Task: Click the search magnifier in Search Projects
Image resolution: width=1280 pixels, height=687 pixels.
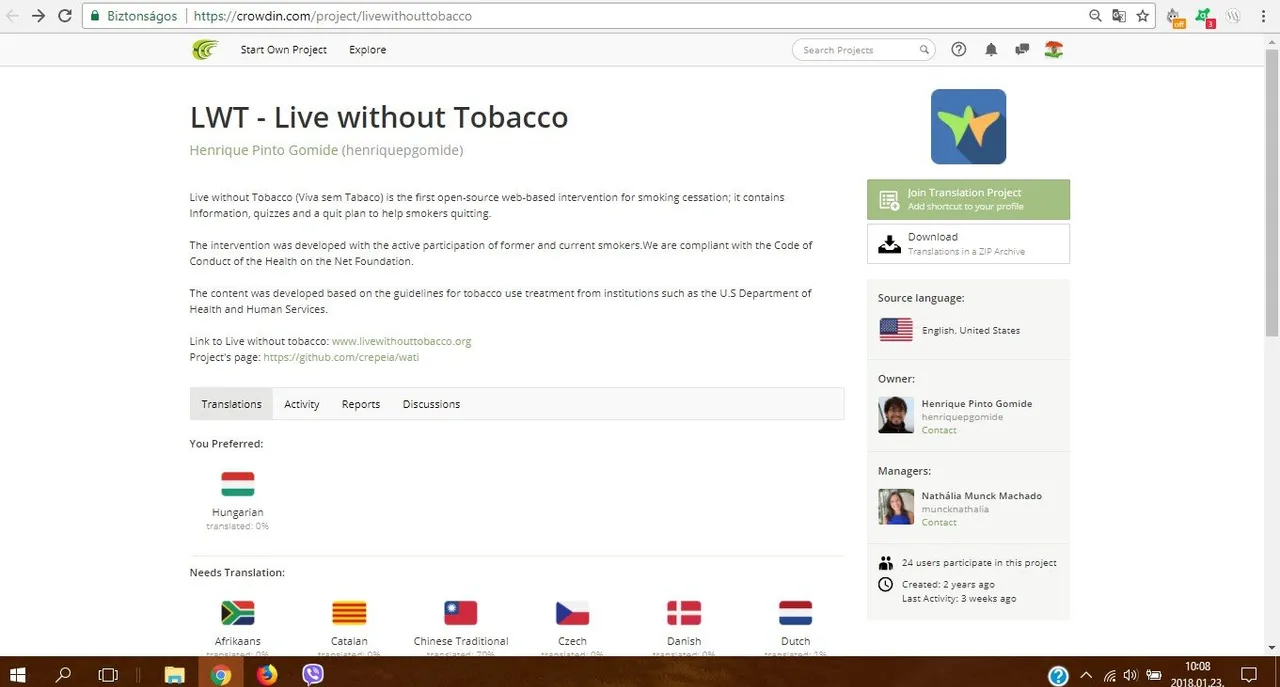Action: point(924,50)
